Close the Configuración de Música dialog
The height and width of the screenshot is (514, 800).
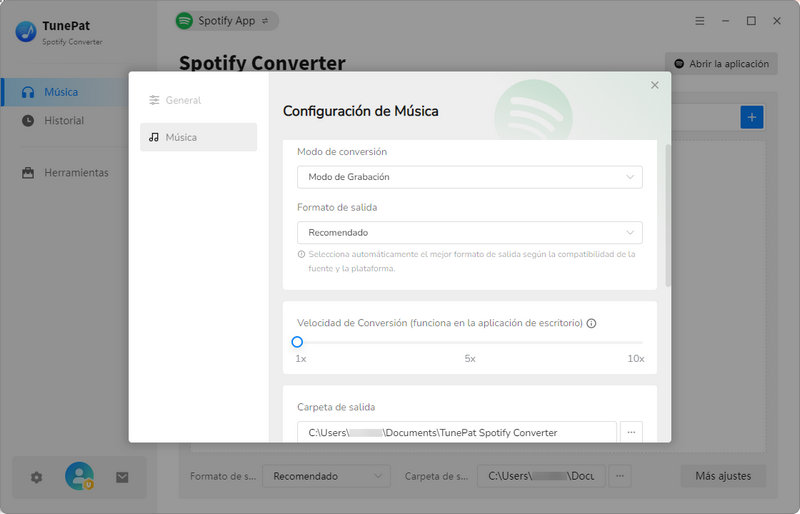[x=655, y=85]
